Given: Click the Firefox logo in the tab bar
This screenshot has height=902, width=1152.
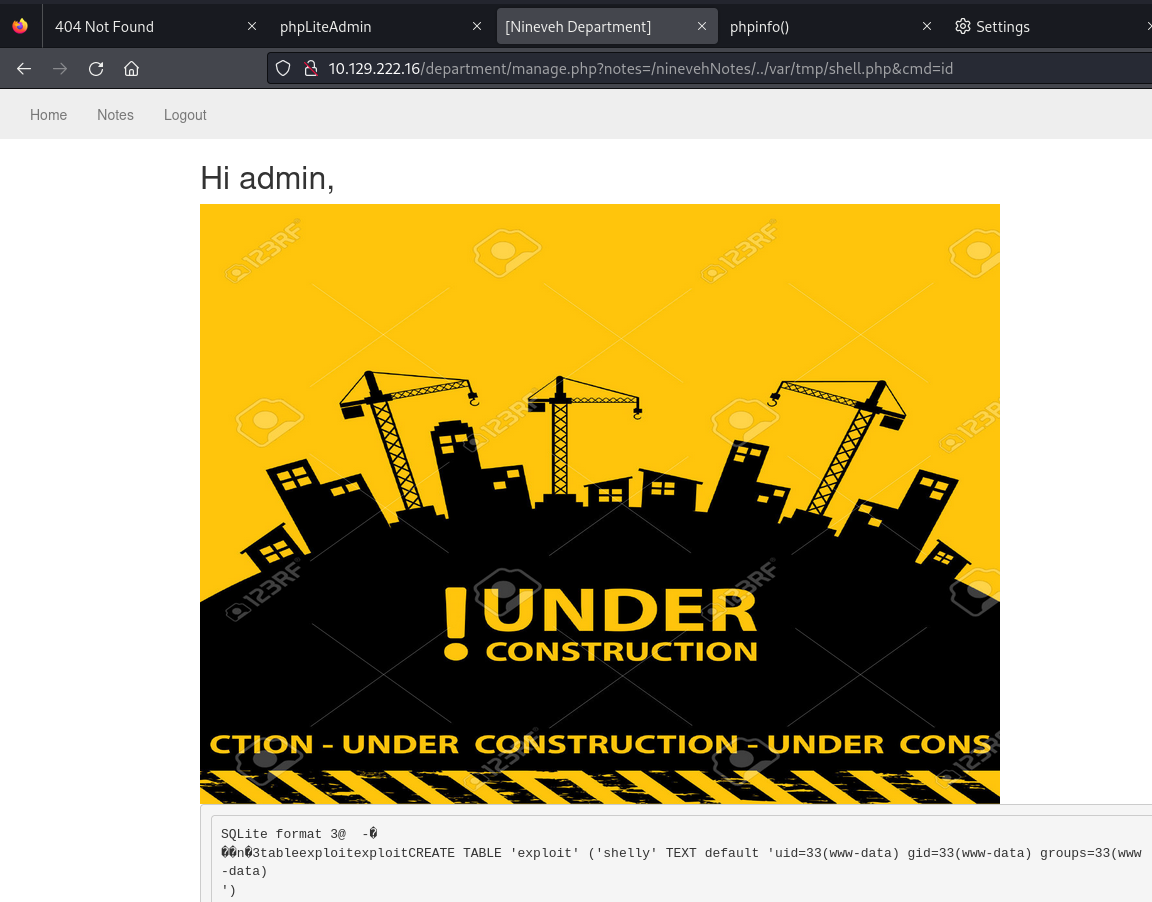Looking at the screenshot, I should tap(20, 26).
